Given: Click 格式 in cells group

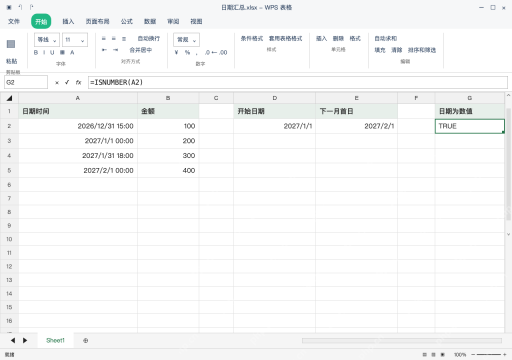Looking at the screenshot, I should [x=355, y=38].
